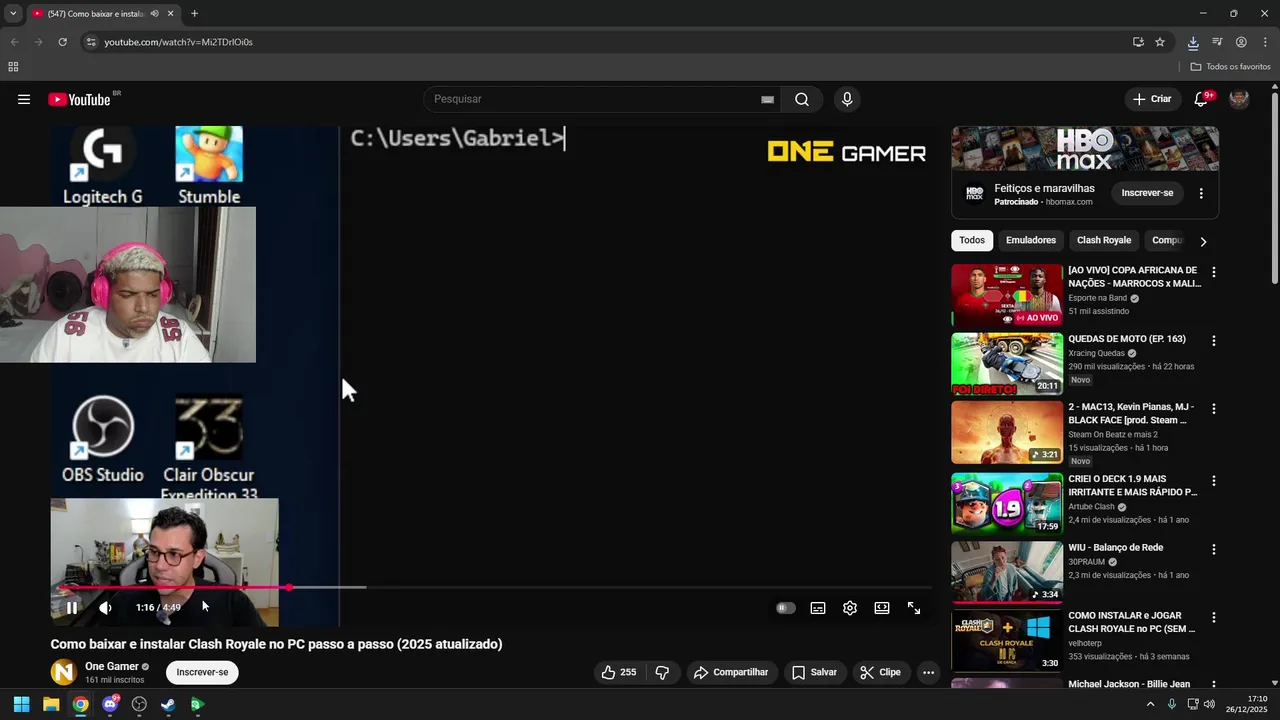Open Steam from taskbar
This screenshot has height=720, width=1280.
pyautogui.click(x=168, y=705)
